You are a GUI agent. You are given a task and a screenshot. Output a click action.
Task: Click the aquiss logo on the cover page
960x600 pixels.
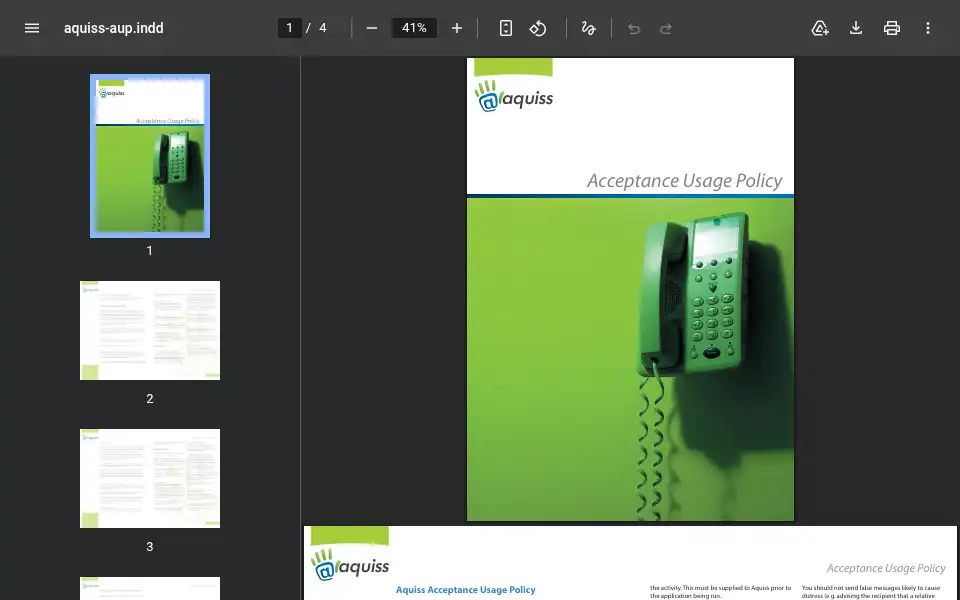tap(513, 96)
